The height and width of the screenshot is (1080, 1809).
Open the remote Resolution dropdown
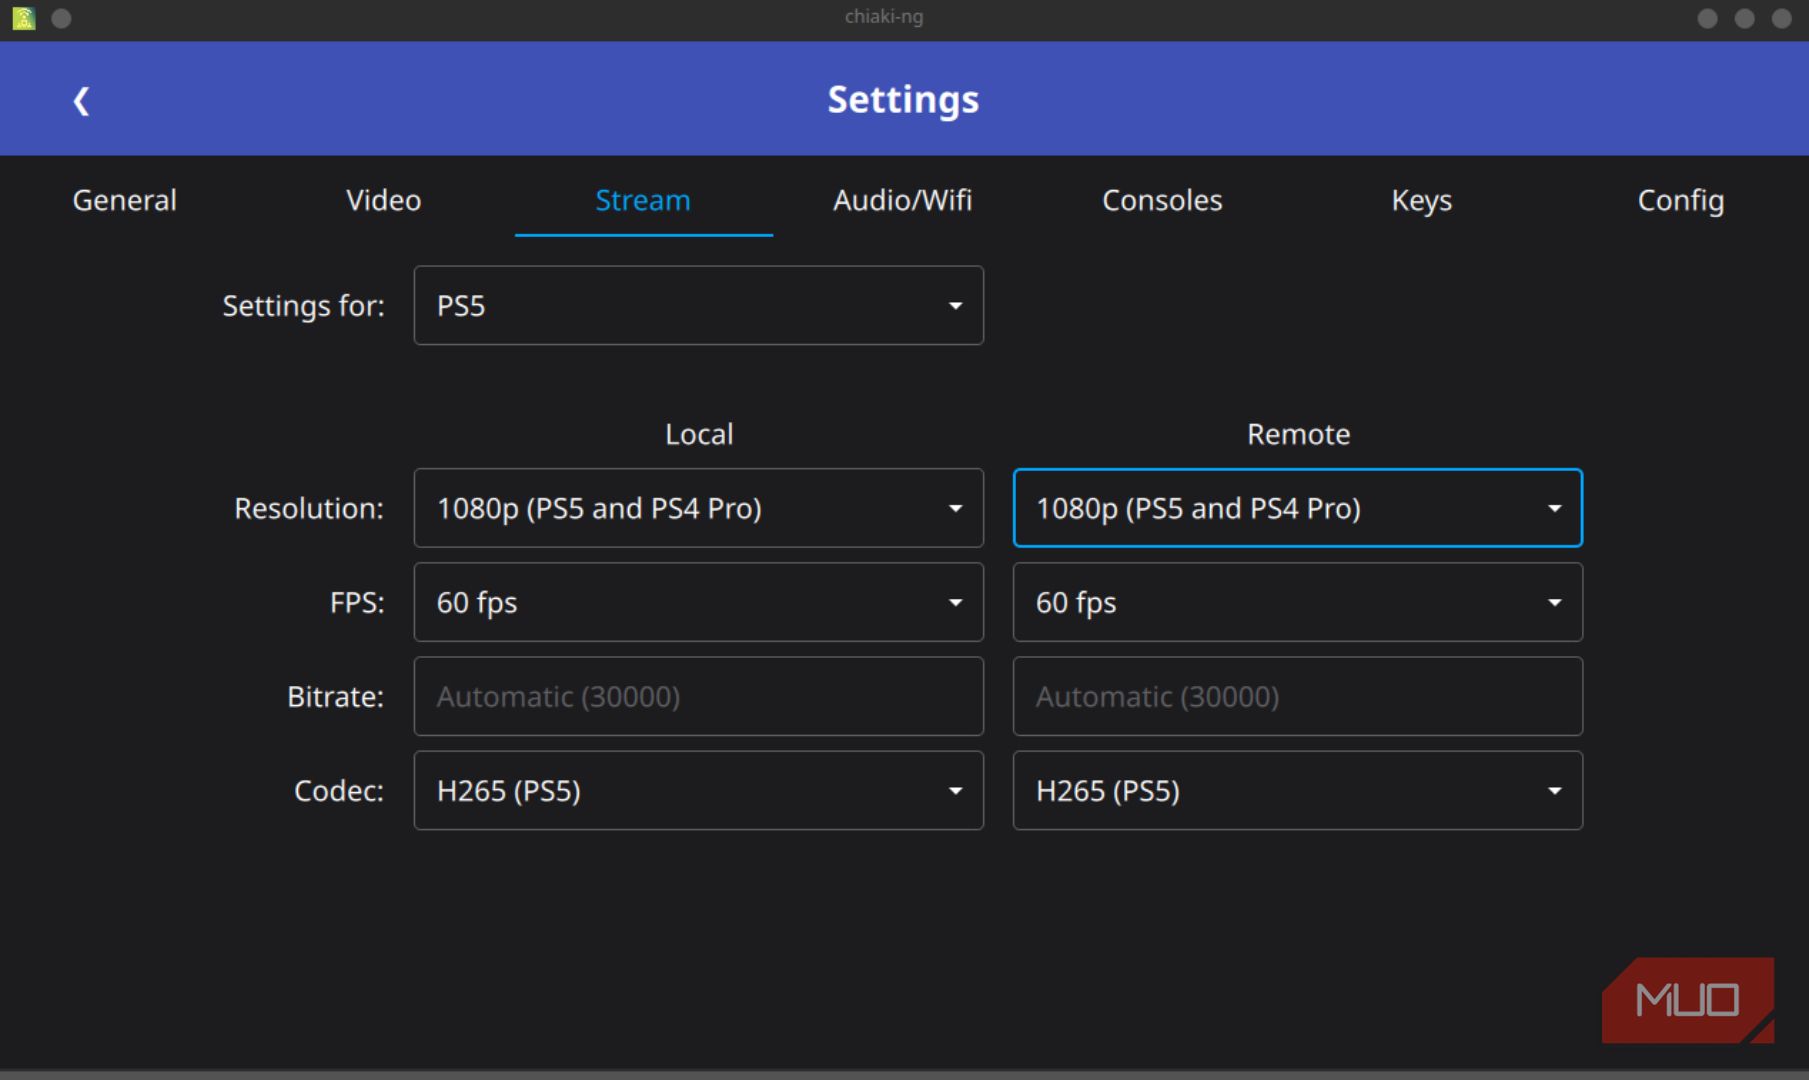tap(1297, 508)
